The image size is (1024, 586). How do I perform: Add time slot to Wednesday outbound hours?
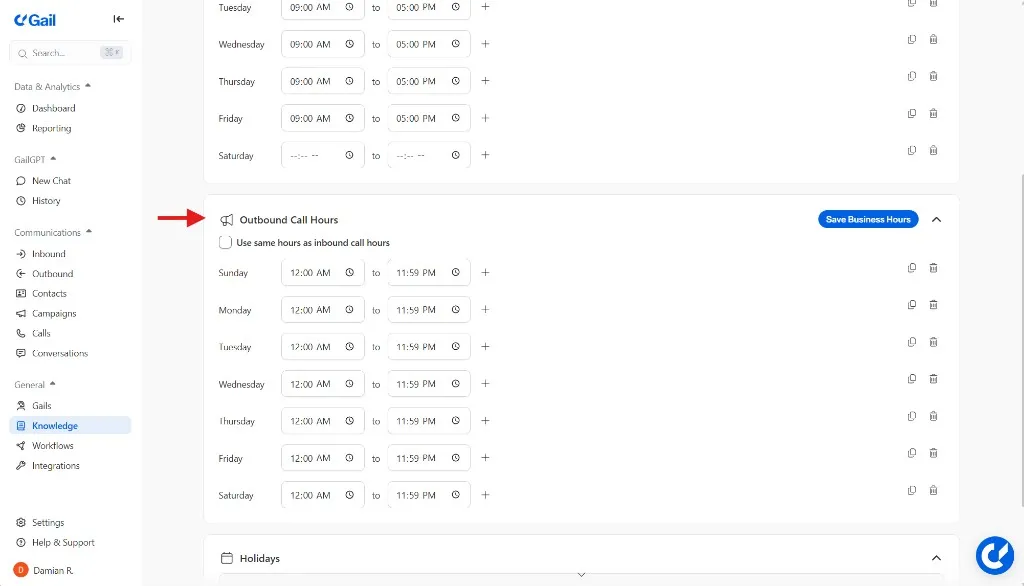(485, 383)
